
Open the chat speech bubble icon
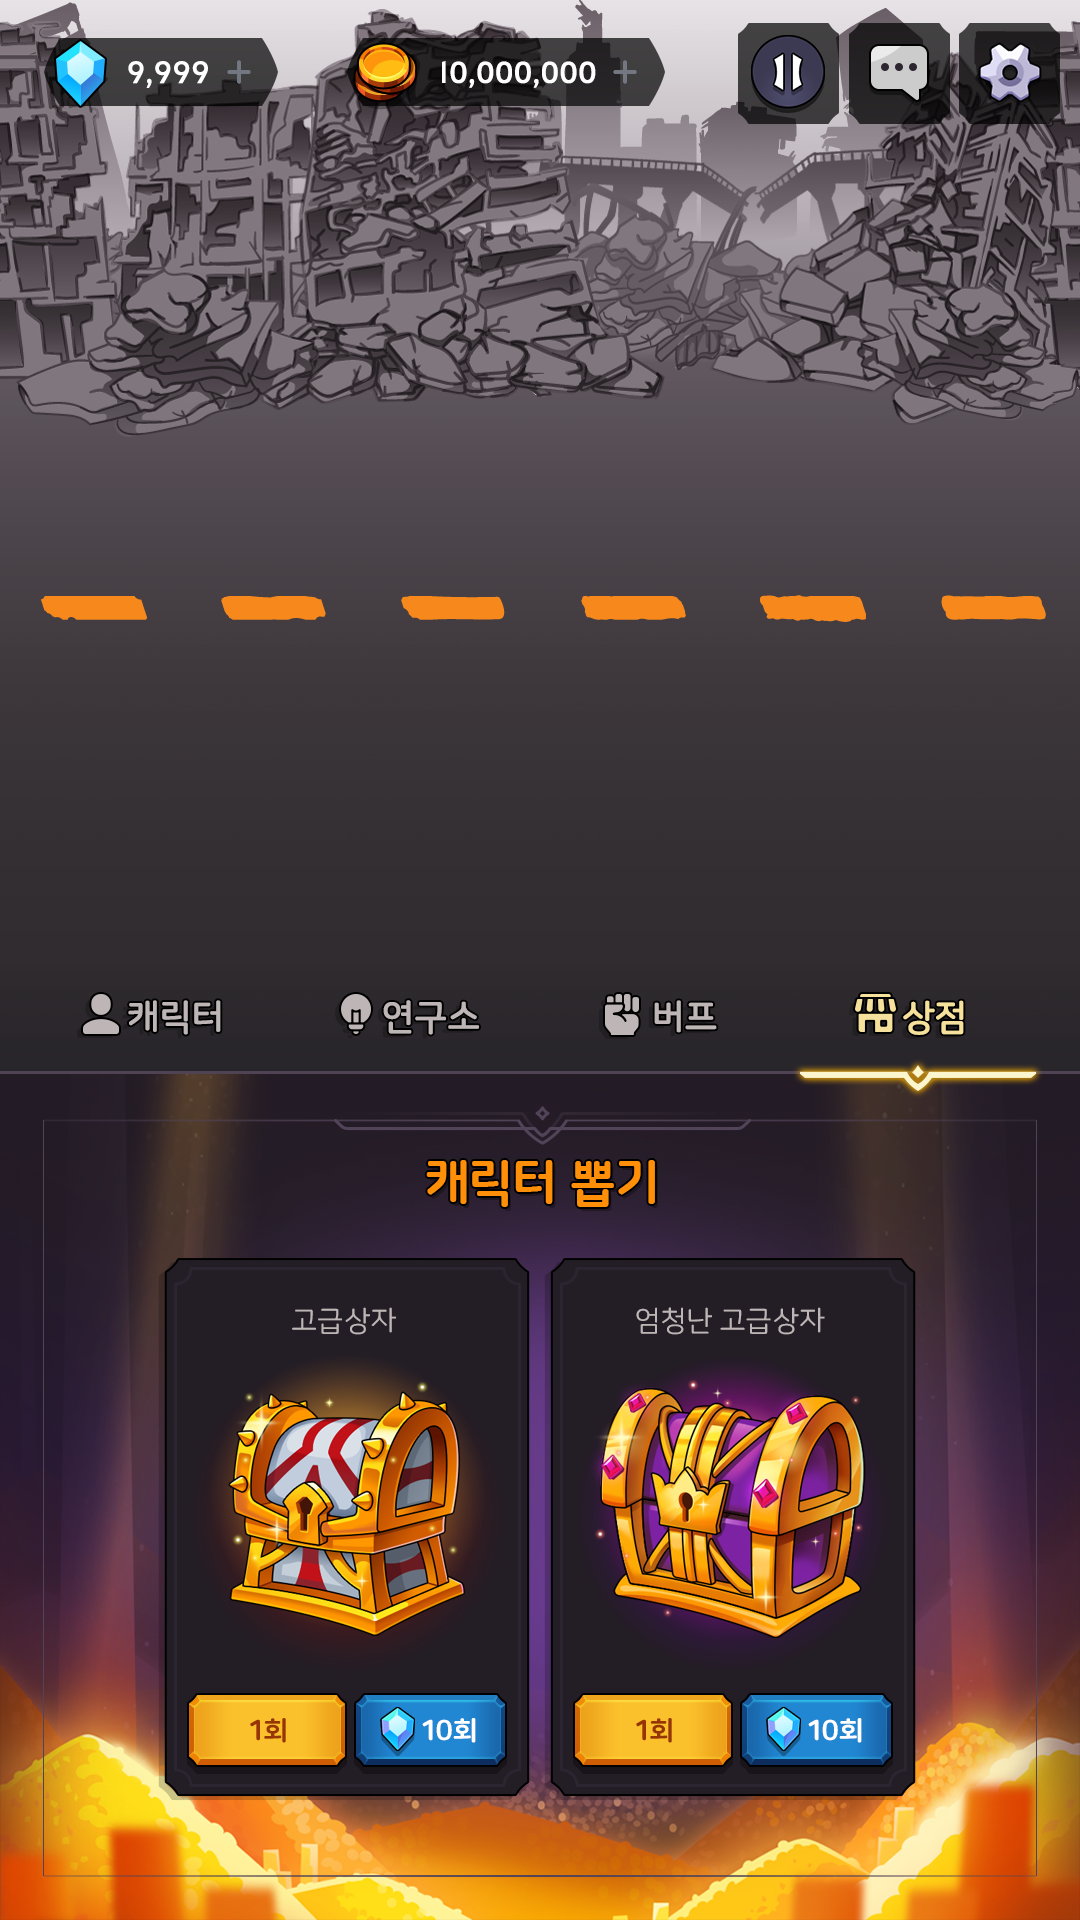(x=898, y=72)
